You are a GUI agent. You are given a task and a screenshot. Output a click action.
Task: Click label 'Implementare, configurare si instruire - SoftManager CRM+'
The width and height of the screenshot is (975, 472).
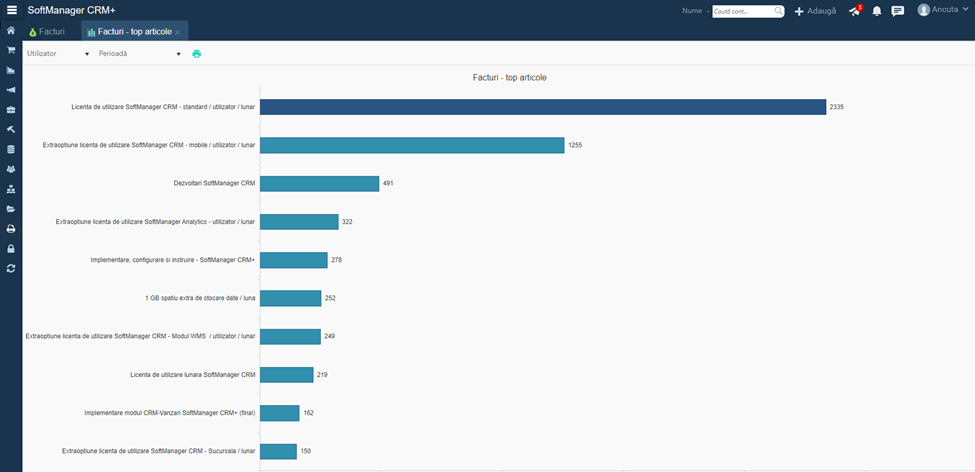click(x=173, y=260)
